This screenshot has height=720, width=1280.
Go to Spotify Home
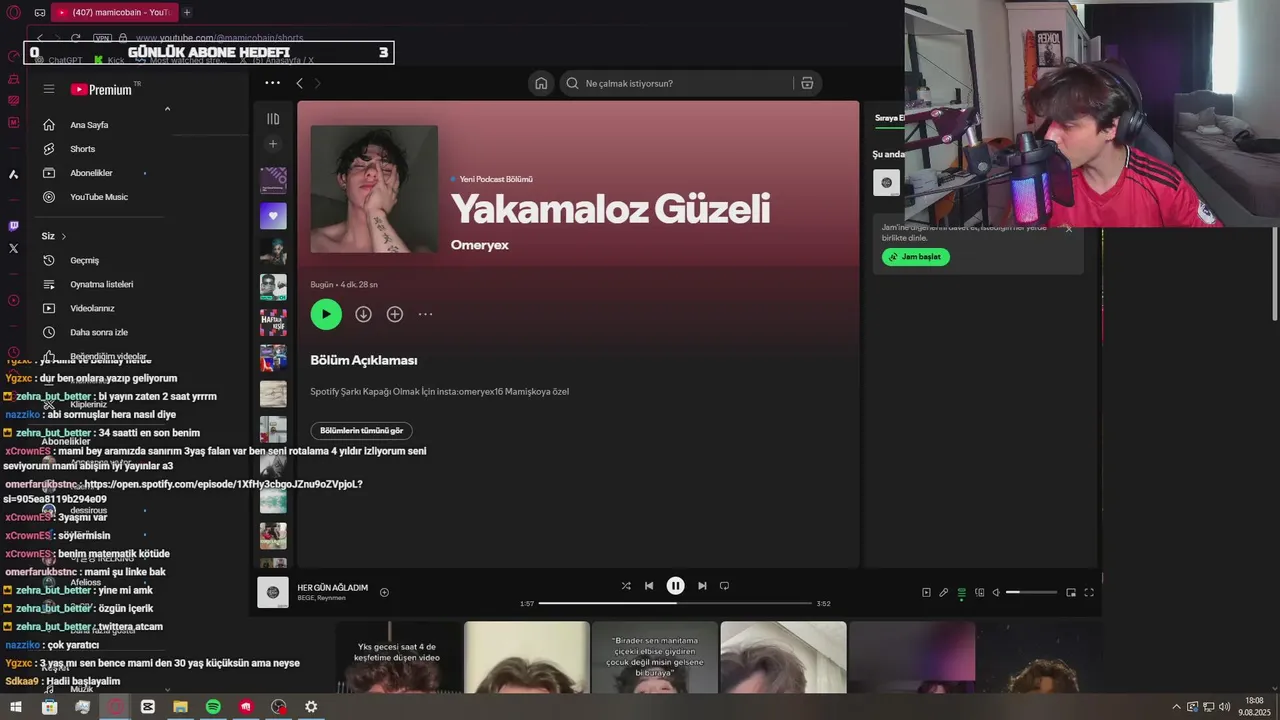pyautogui.click(x=541, y=83)
